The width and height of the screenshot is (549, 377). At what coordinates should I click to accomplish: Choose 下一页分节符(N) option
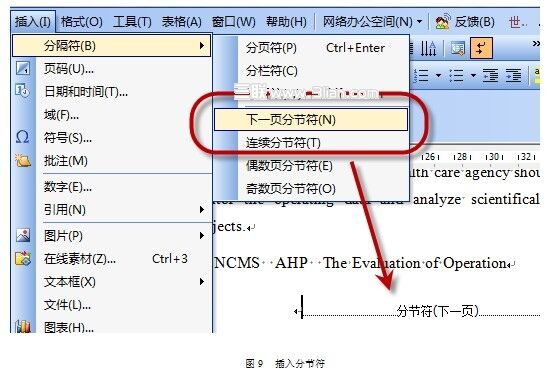point(311,120)
